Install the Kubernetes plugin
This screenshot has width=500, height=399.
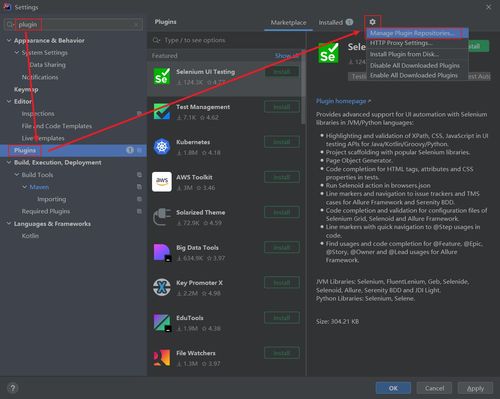[x=282, y=142]
